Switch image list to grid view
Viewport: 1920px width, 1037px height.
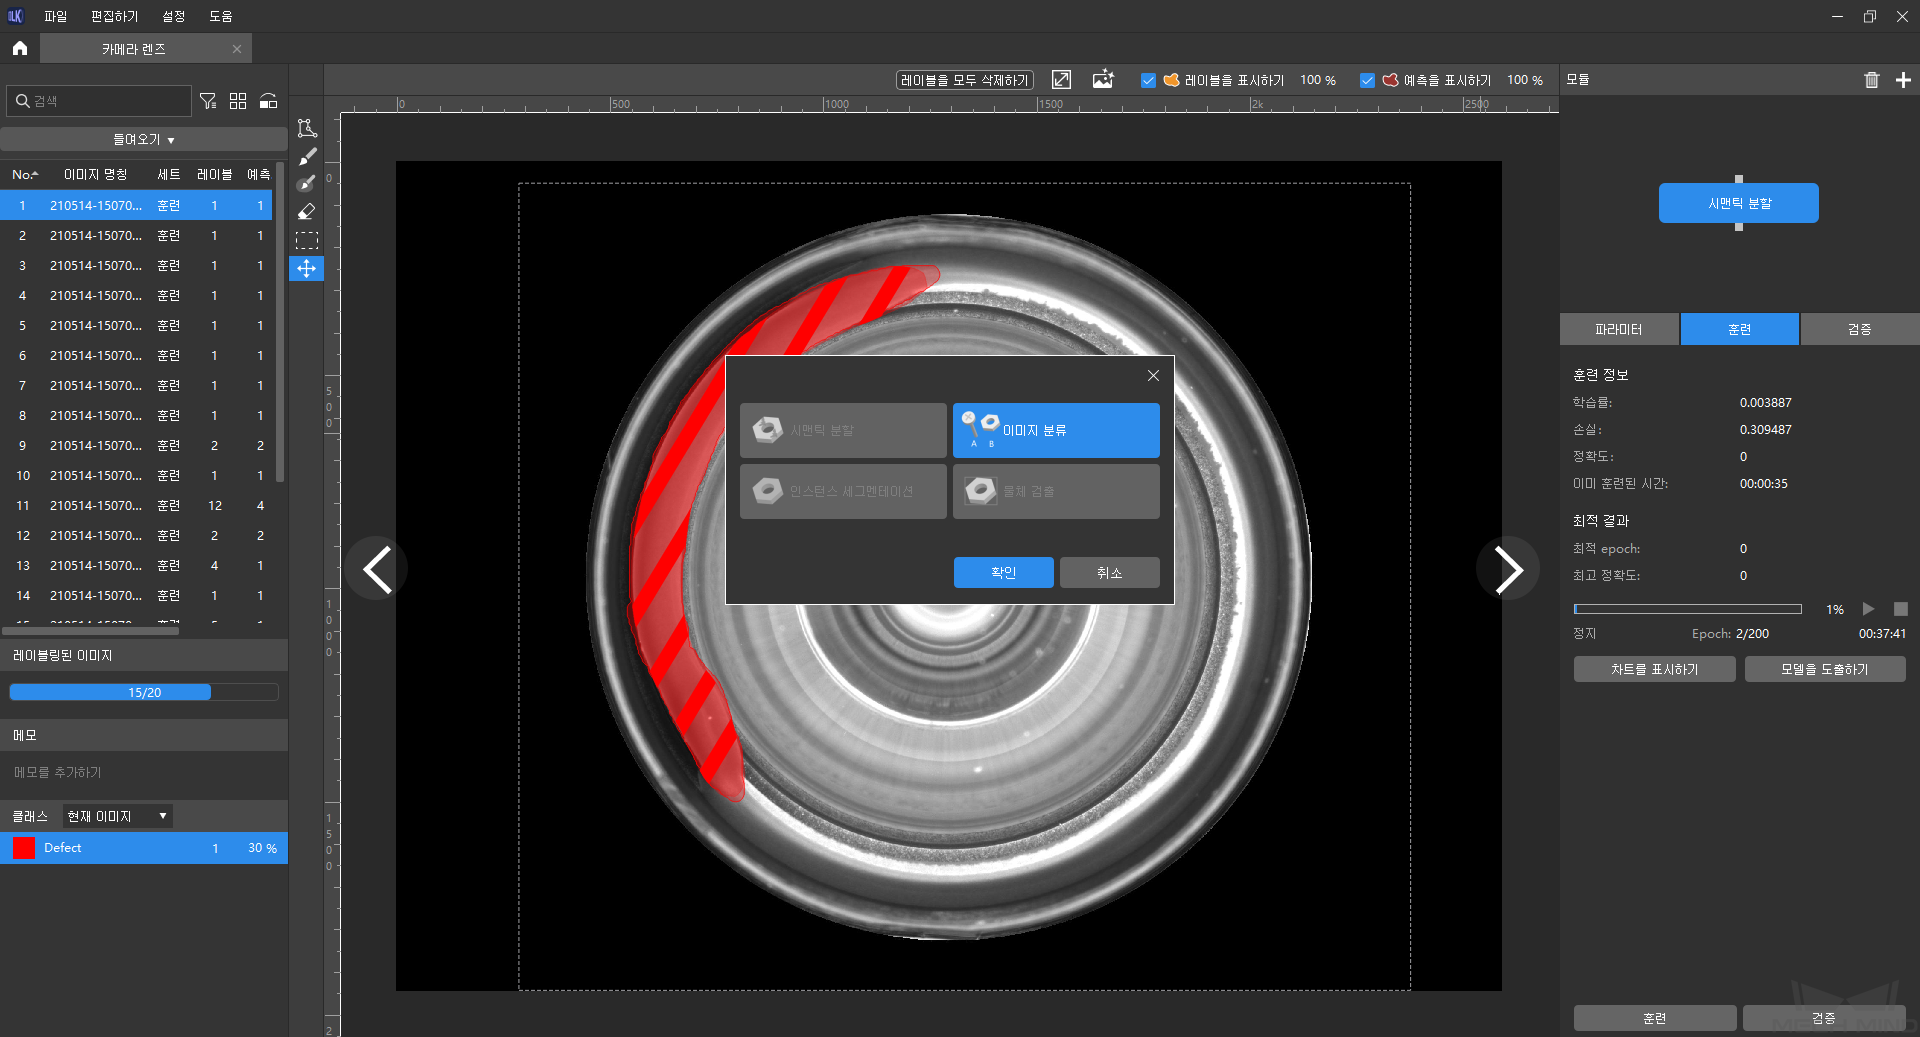click(238, 101)
